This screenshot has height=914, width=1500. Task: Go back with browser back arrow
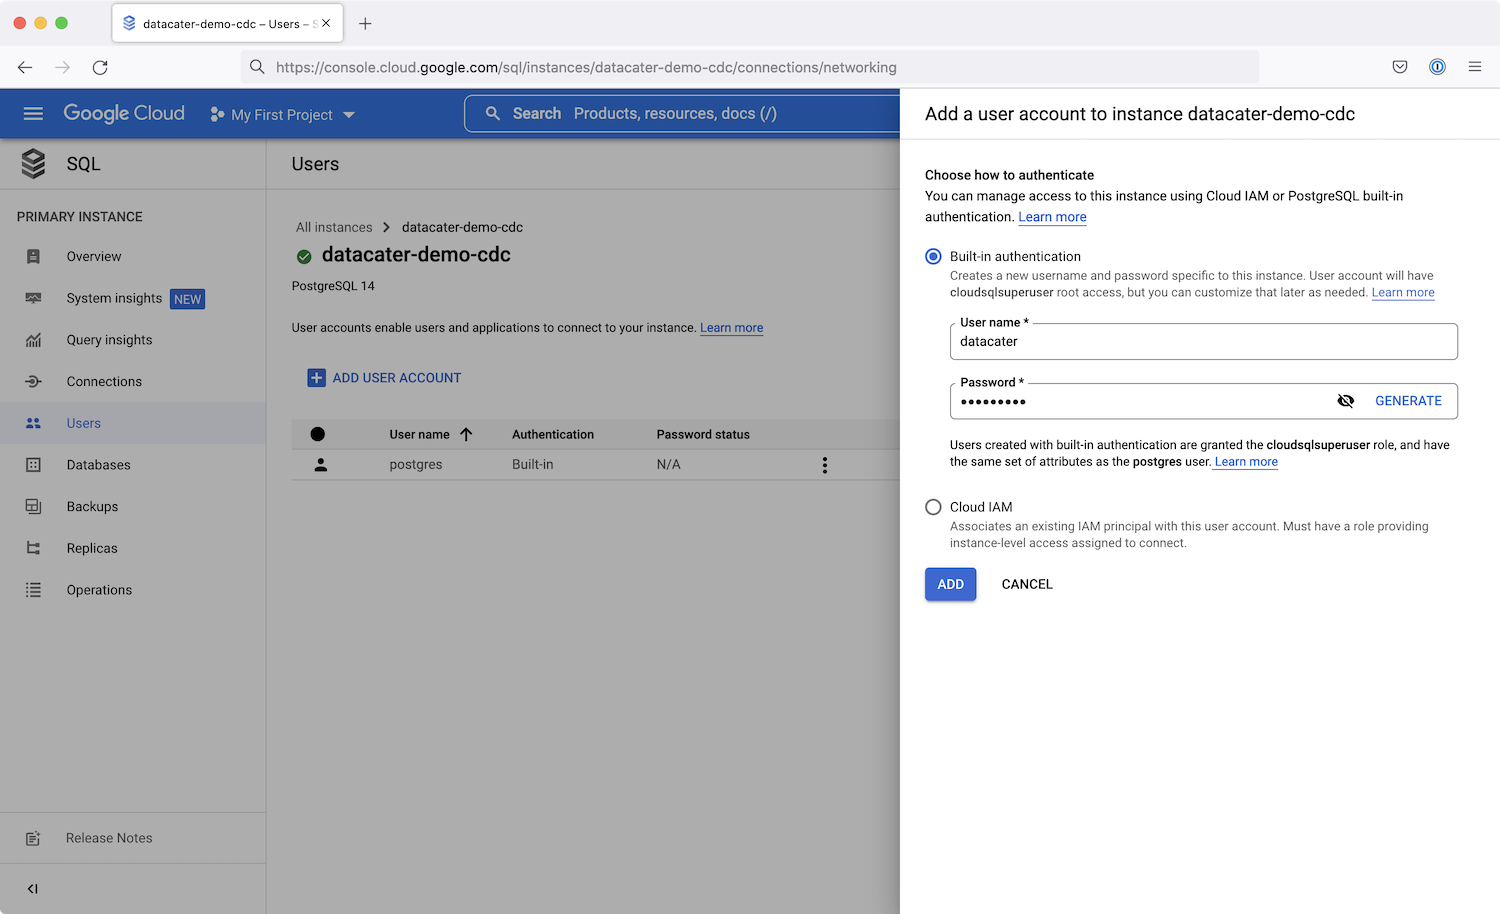25,67
